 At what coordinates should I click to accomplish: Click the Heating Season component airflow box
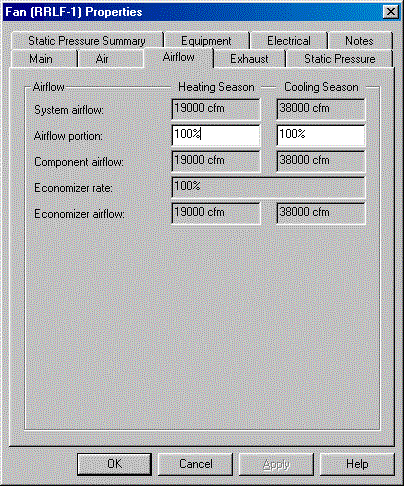(x=216, y=161)
